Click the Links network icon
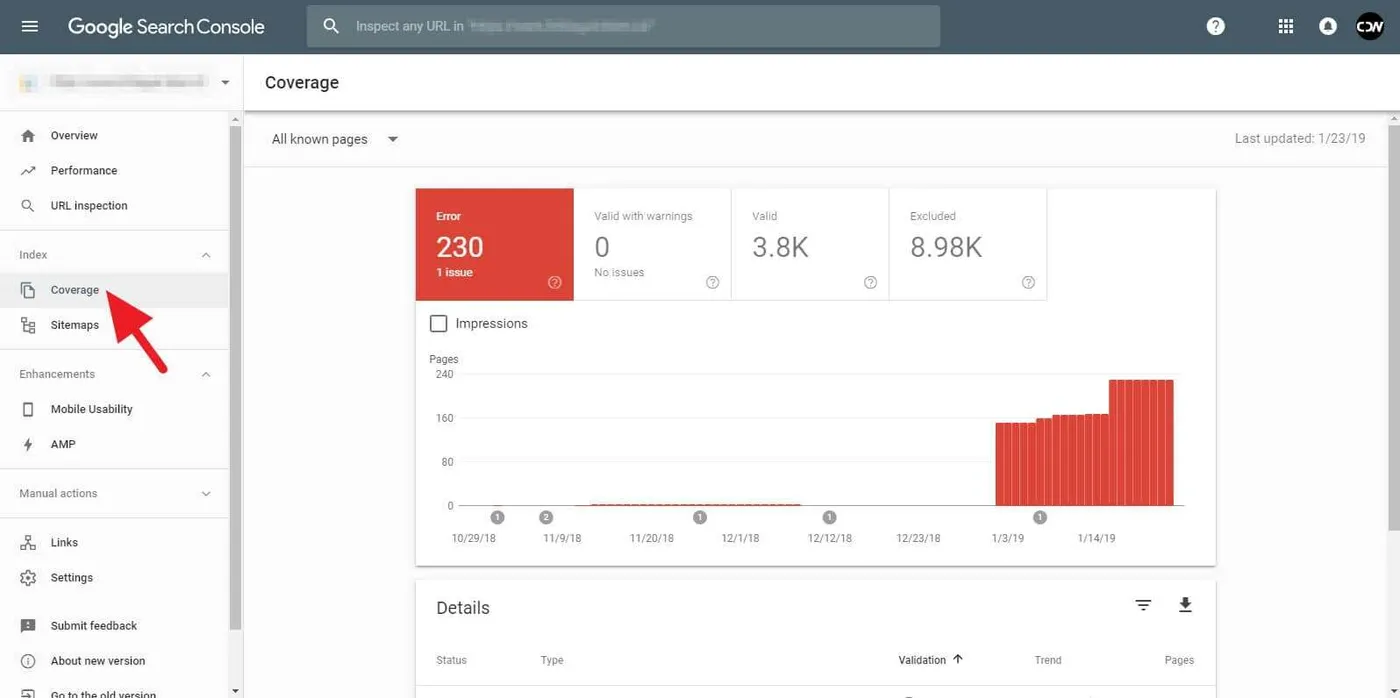1400x698 pixels. point(28,542)
